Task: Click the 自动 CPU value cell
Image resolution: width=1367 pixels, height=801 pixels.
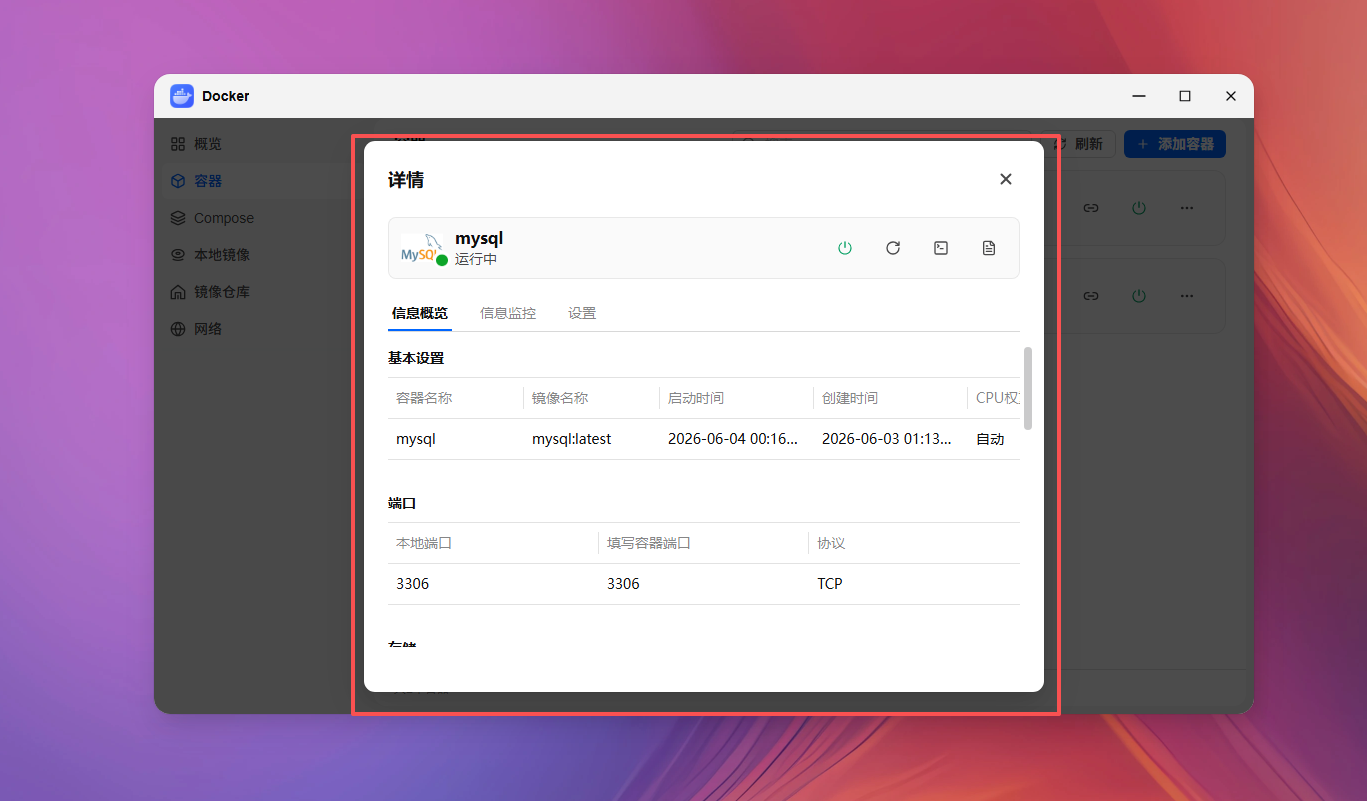Action: (x=990, y=439)
